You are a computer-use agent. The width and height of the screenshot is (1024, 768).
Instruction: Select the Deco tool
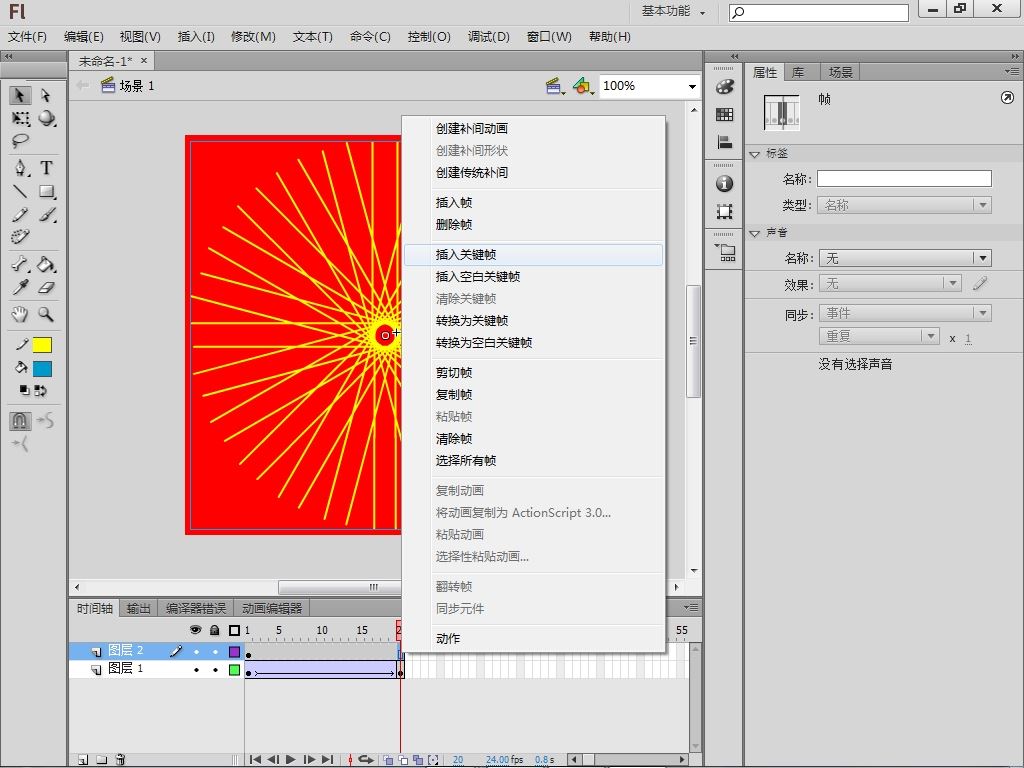click(20, 236)
